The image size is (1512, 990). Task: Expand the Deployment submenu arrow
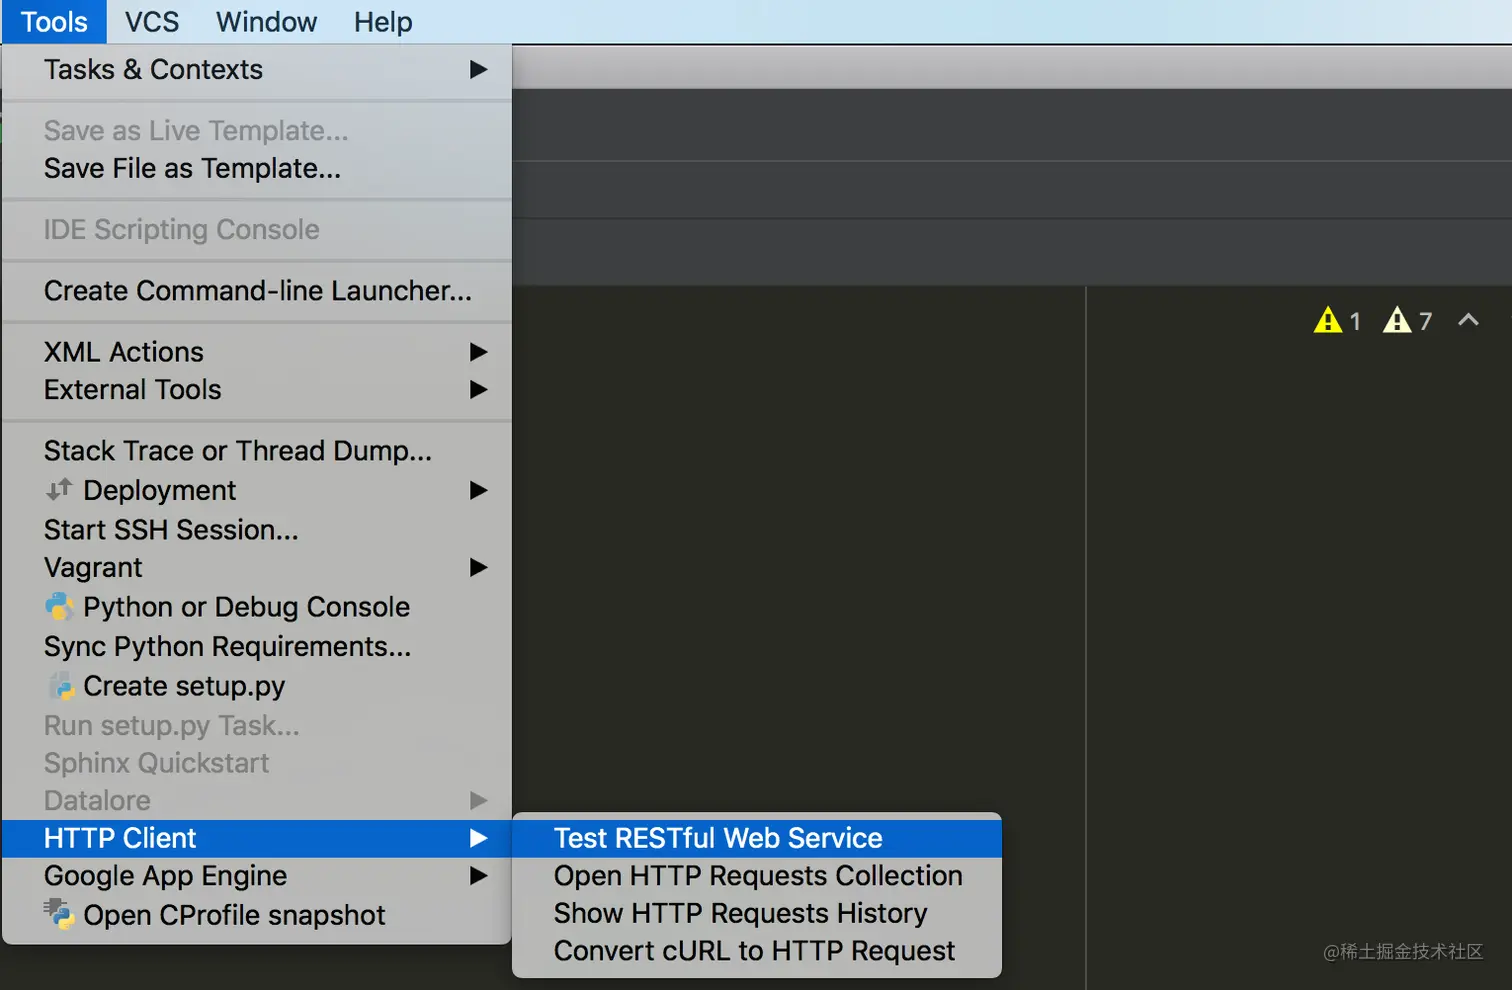point(479,490)
